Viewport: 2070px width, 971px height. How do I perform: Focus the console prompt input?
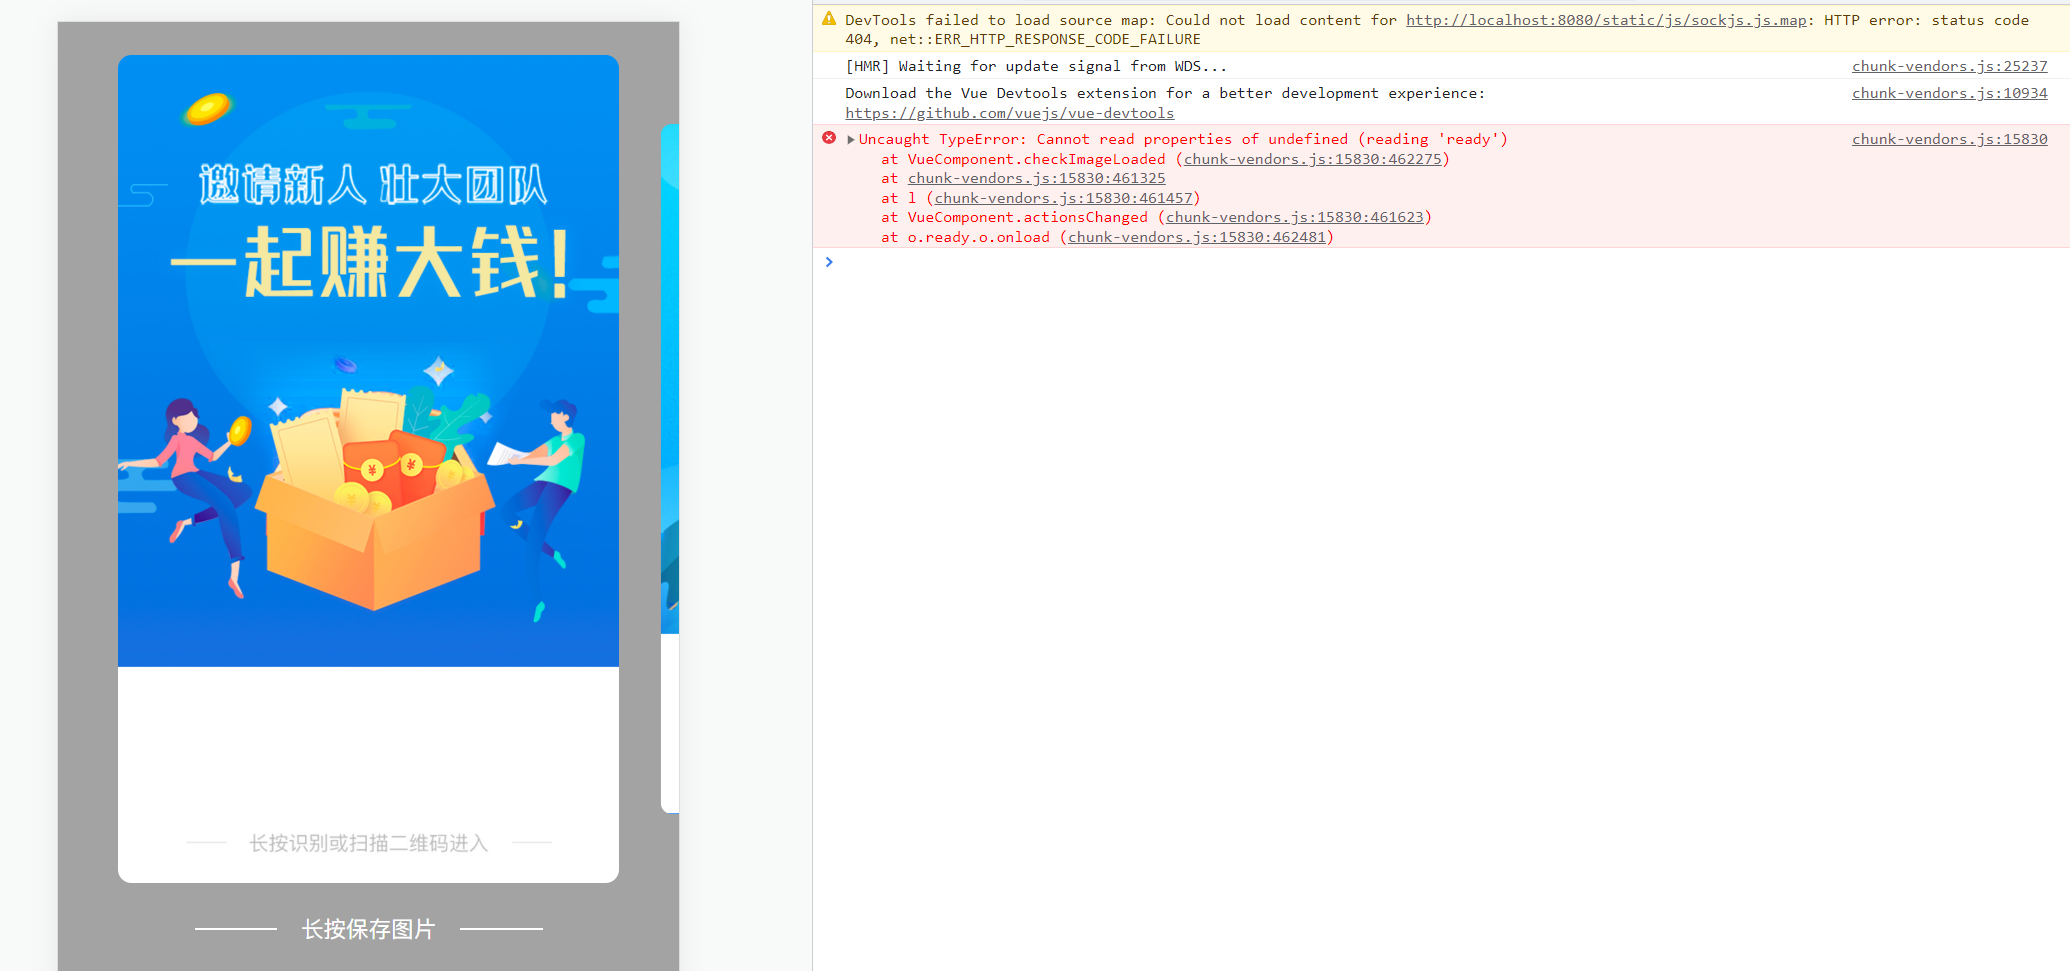point(1440,262)
